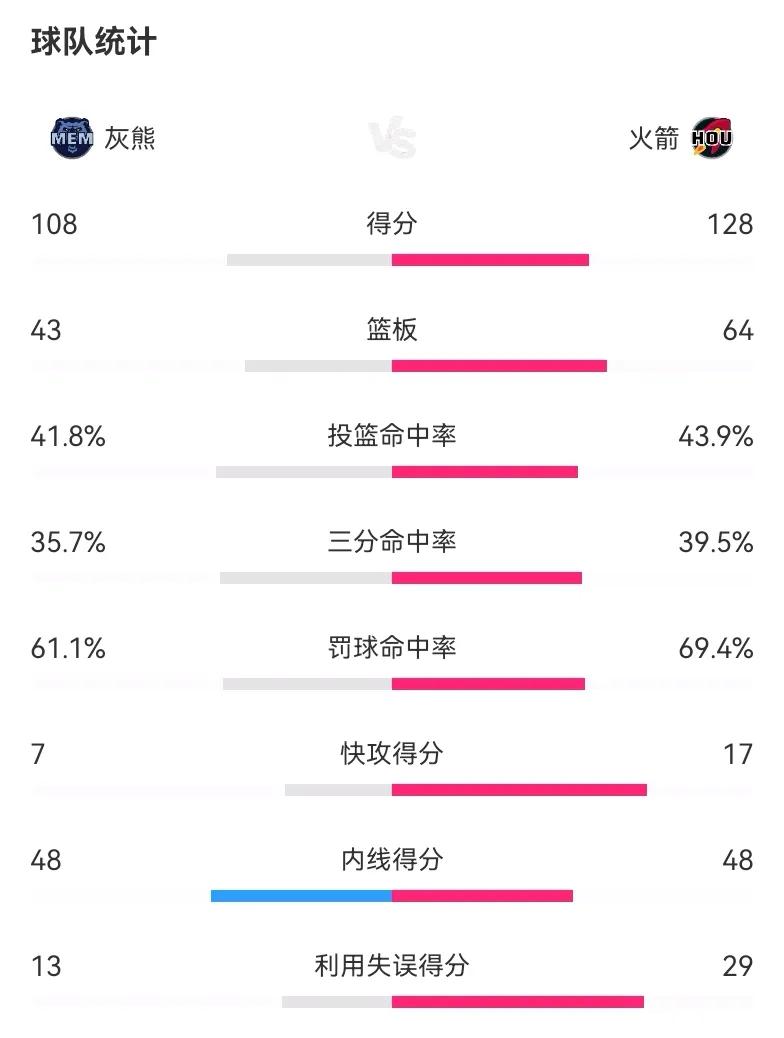The height and width of the screenshot is (1038, 784).
Task: Tap the Grizzlies score 108
Action: pos(54,224)
